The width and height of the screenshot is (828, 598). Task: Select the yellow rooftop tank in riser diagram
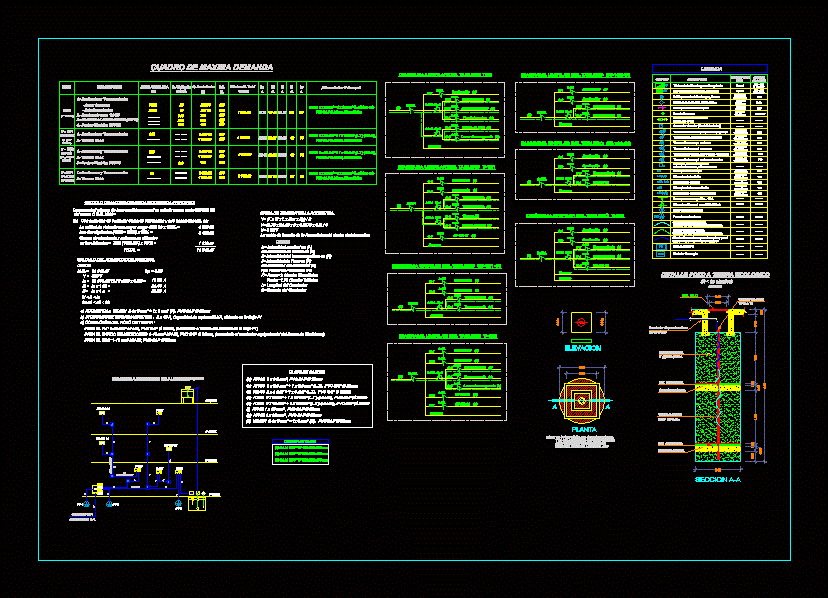[187, 395]
